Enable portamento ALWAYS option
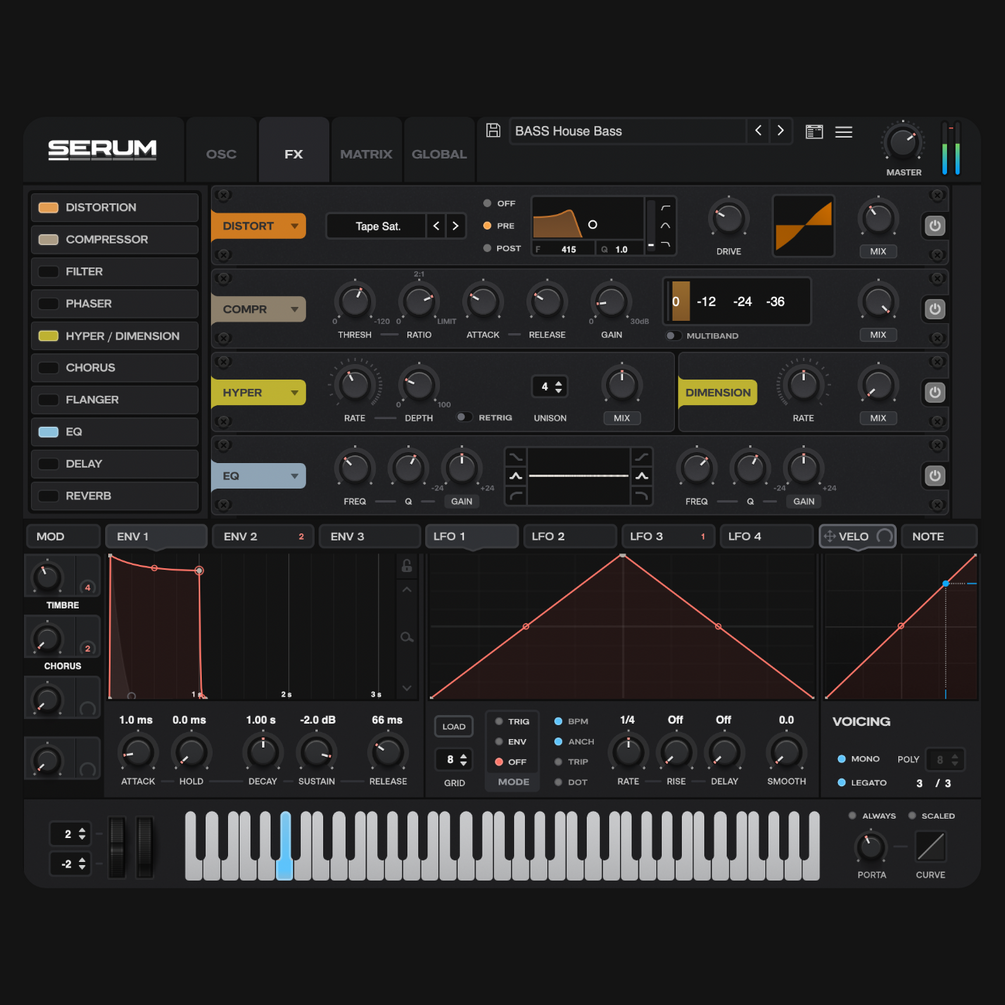1005x1005 pixels. pyautogui.click(x=872, y=816)
